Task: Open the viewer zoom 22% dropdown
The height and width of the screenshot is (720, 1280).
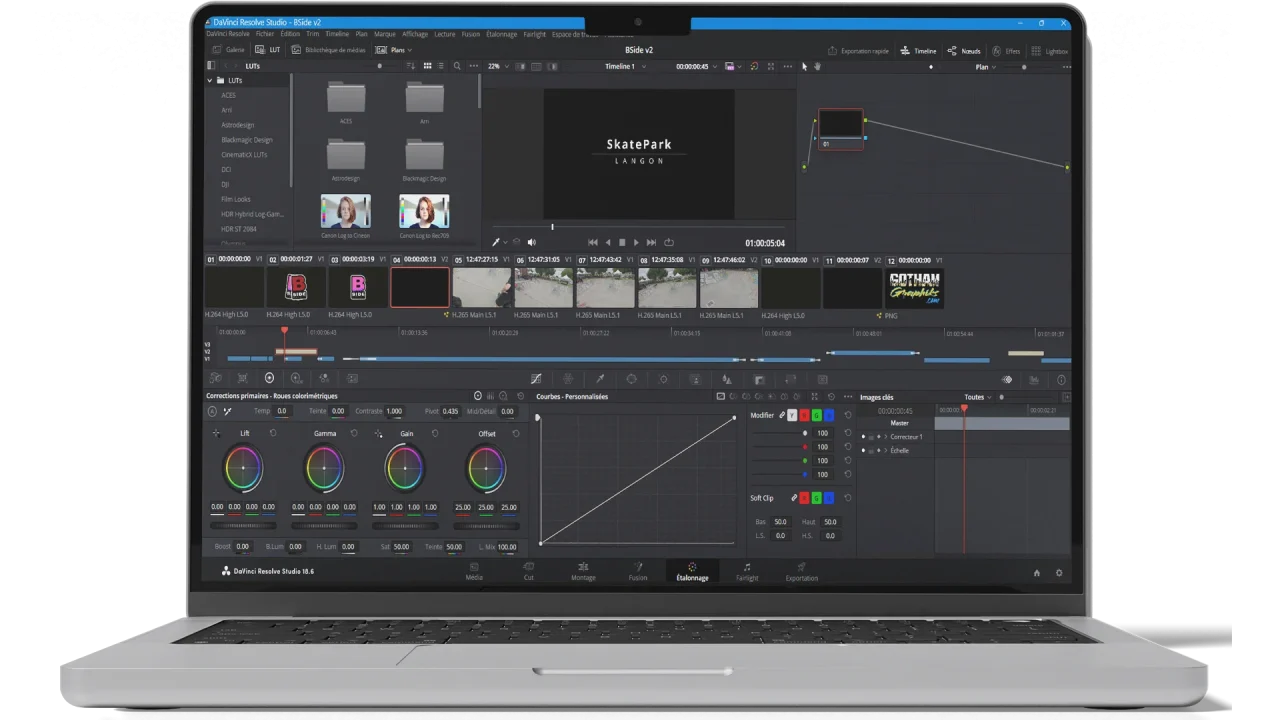Action: (498, 66)
